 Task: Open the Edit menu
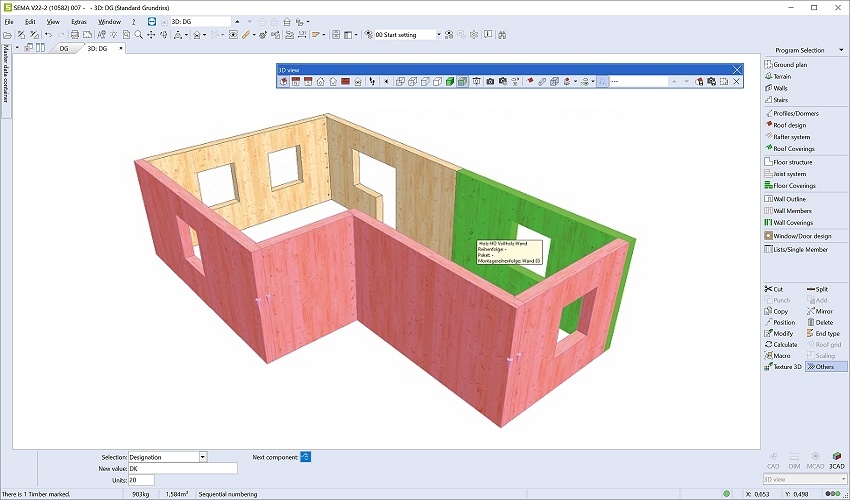pyautogui.click(x=30, y=22)
